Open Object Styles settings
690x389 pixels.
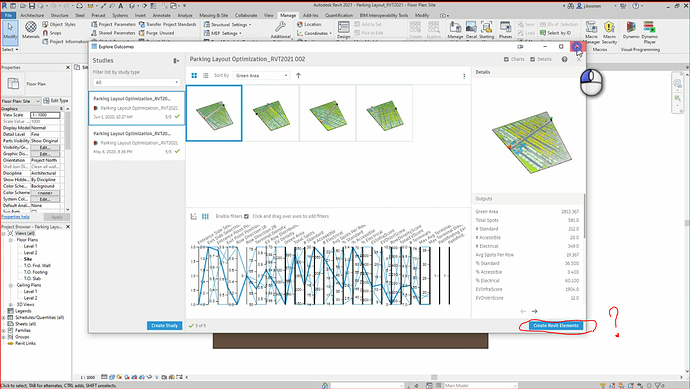(59, 25)
